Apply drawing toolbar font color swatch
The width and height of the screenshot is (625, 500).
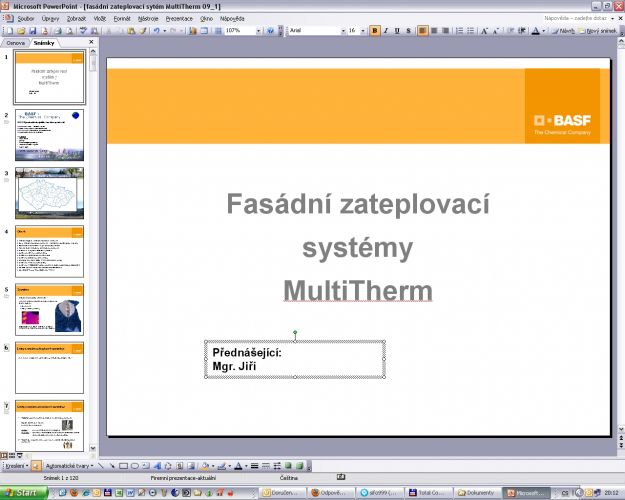pos(238,466)
